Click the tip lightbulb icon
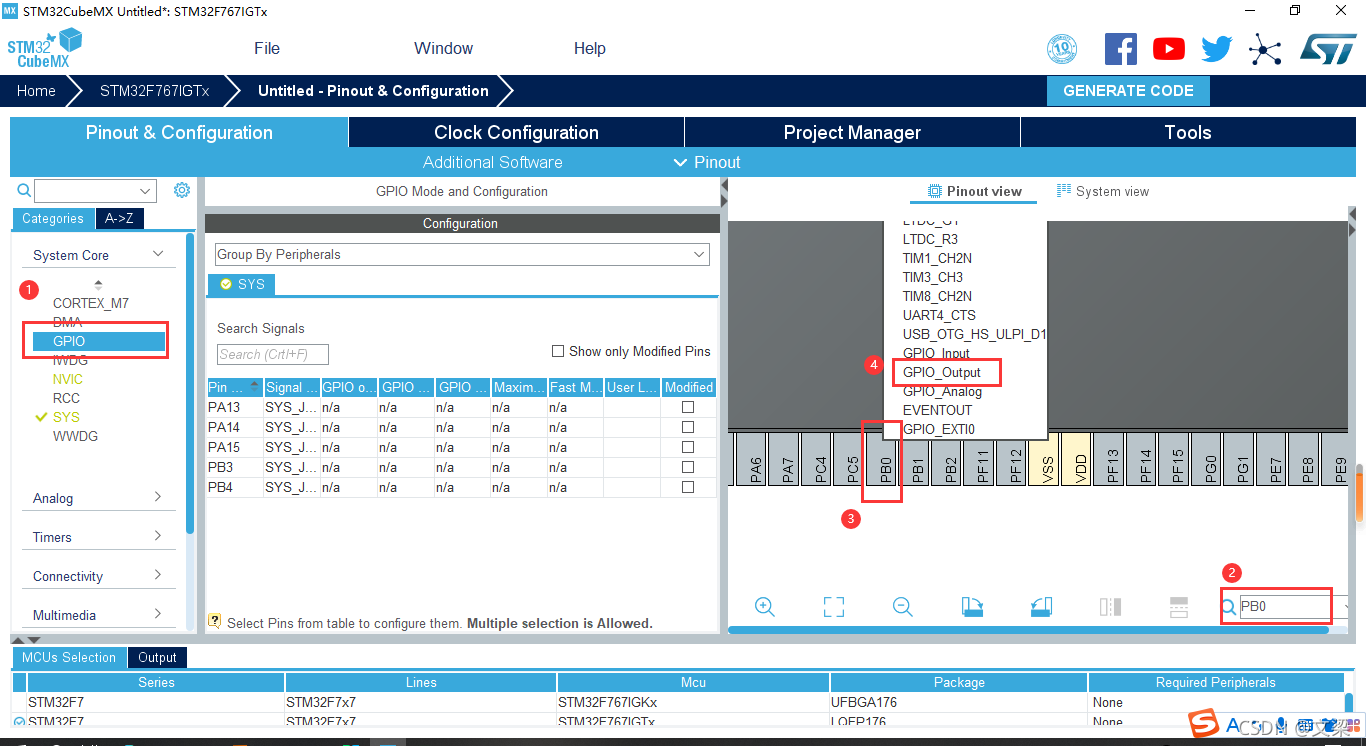Image resolution: width=1366 pixels, height=746 pixels. click(214, 622)
